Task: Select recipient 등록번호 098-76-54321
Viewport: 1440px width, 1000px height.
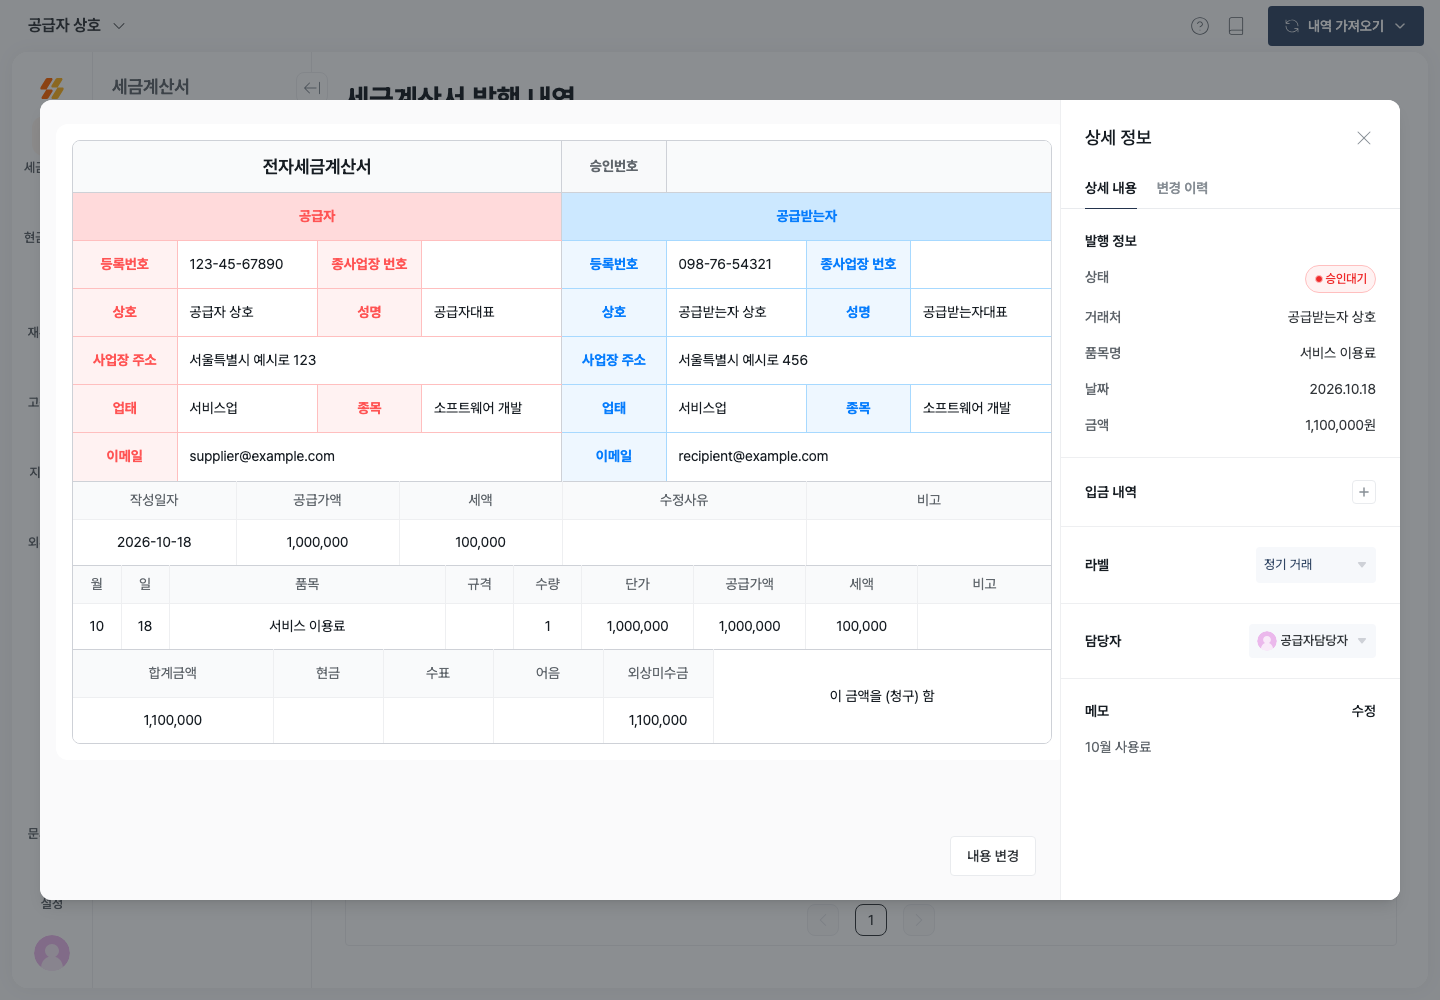Action: point(736,264)
